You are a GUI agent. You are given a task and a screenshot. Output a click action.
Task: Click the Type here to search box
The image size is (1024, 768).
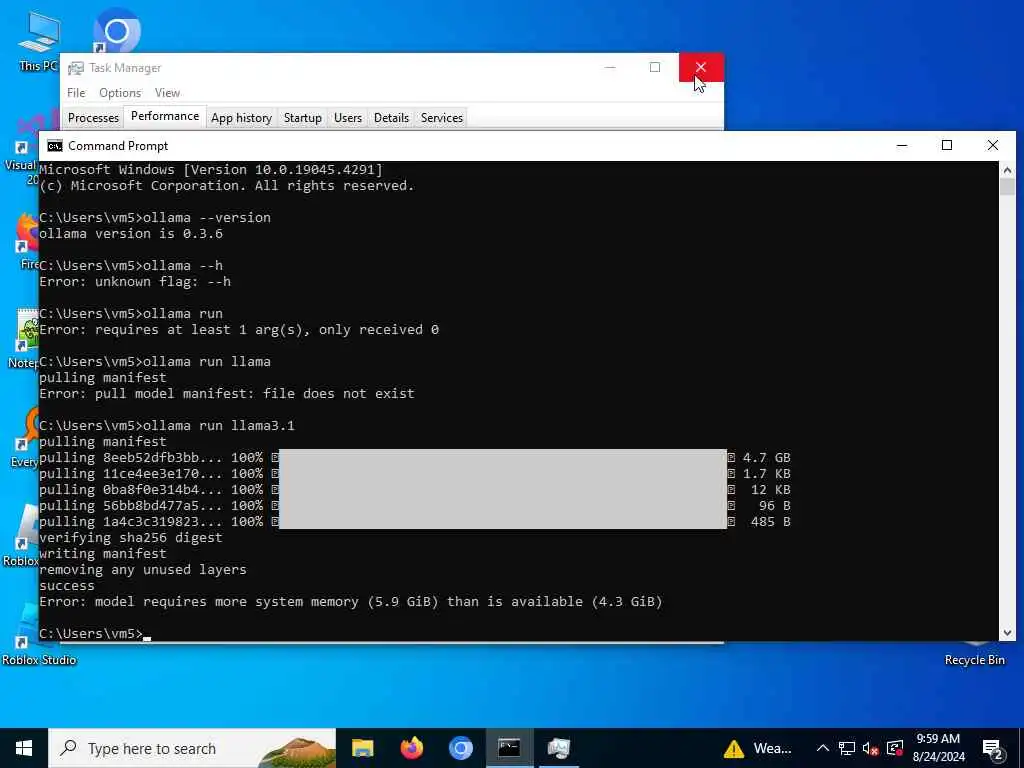(x=192, y=748)
